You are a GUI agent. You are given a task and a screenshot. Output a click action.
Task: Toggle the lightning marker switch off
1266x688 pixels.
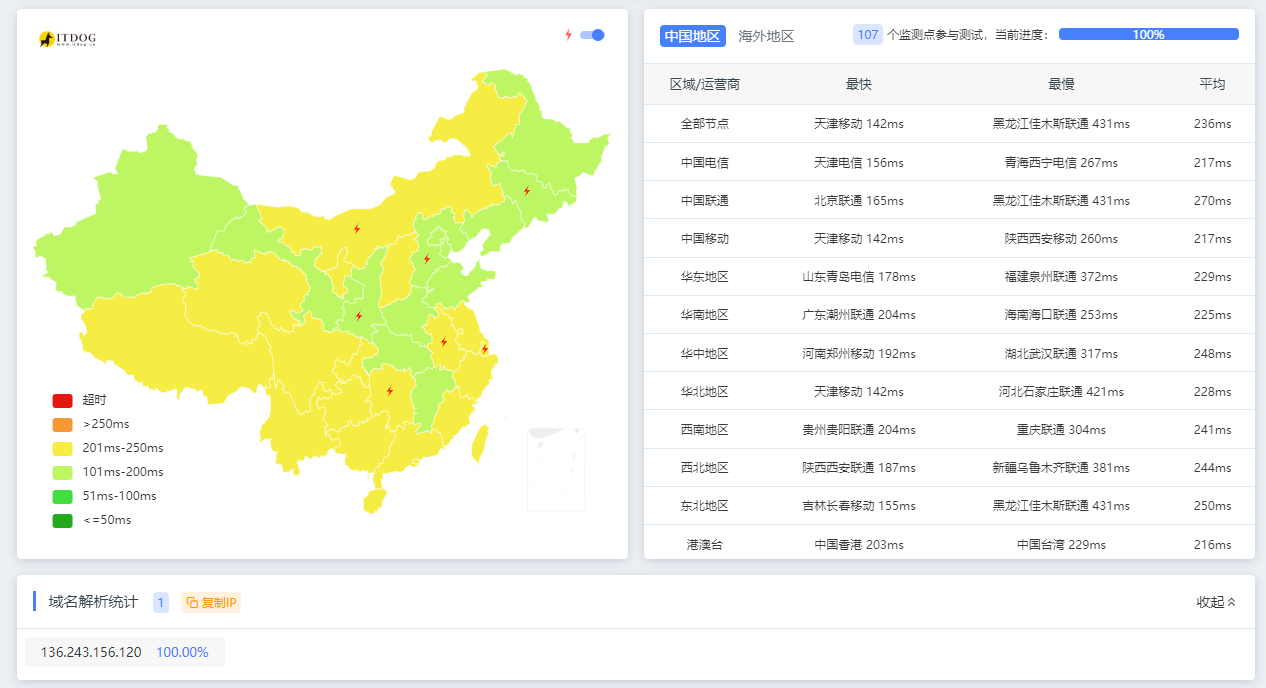[592, 35]
